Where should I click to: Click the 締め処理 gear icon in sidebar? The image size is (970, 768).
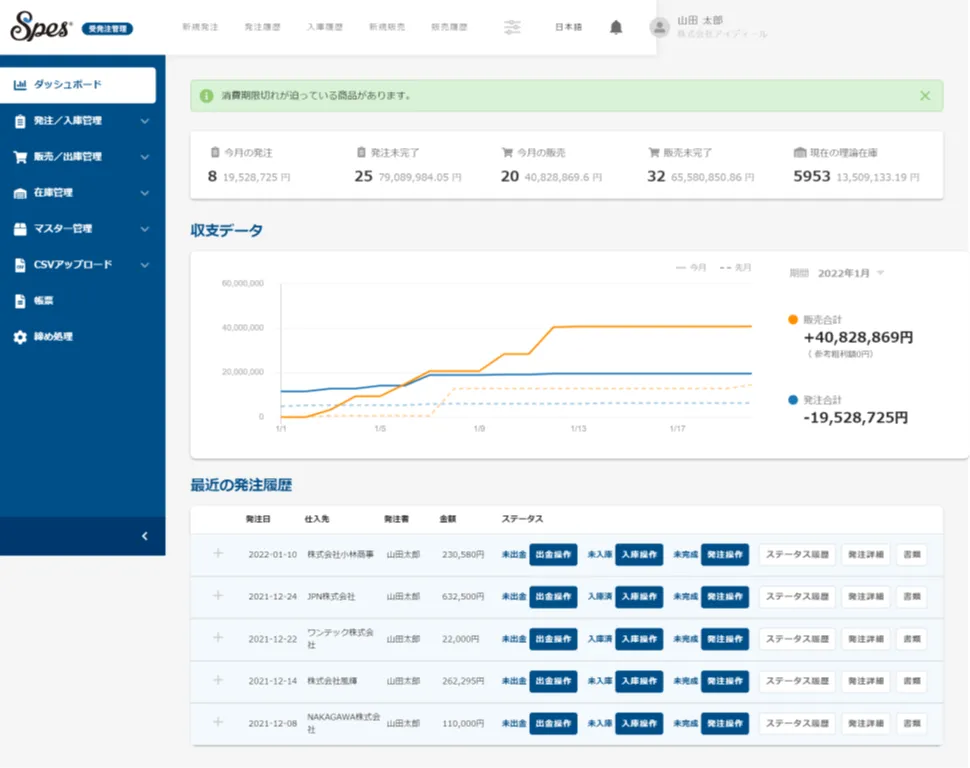20,337
